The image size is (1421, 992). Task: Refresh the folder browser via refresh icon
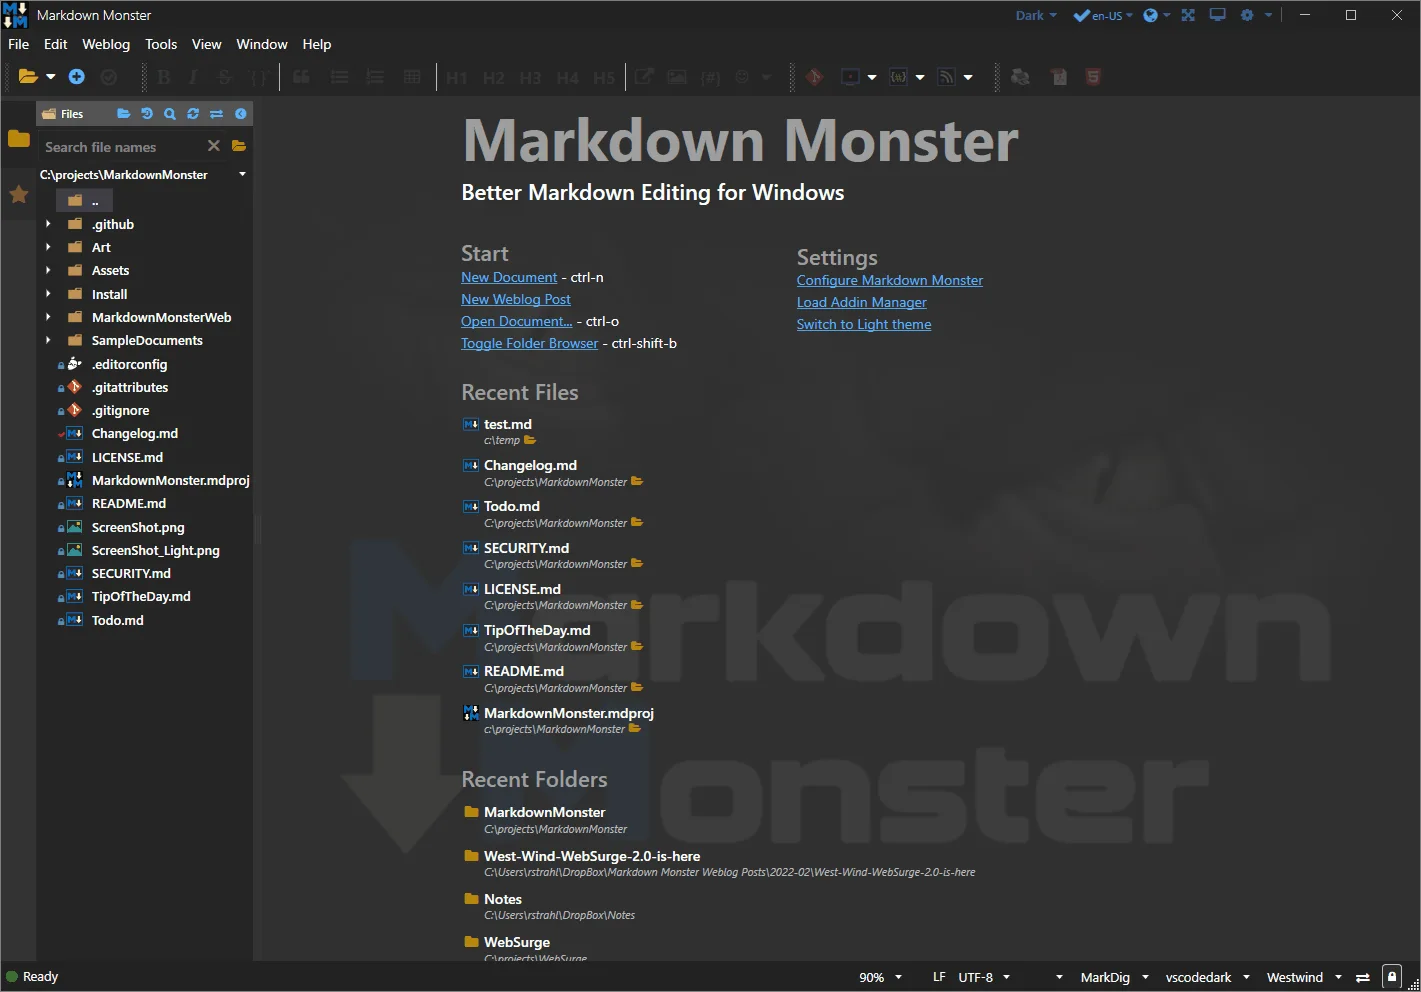coord(193,114)
